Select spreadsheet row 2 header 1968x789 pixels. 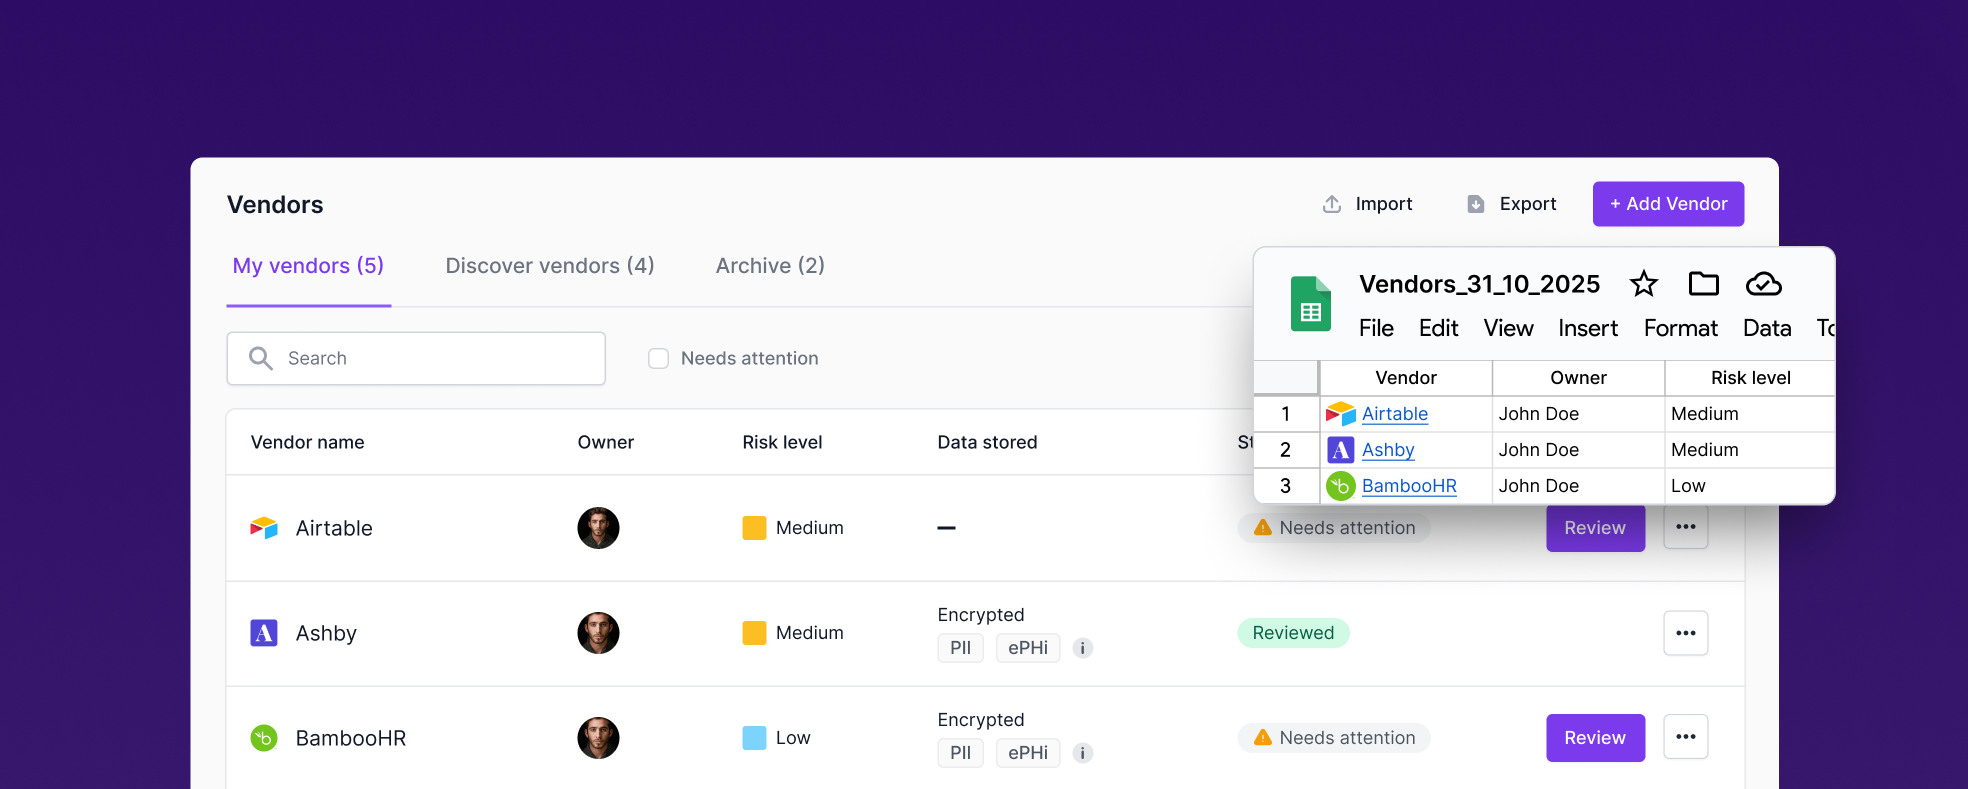point(1286,450)
